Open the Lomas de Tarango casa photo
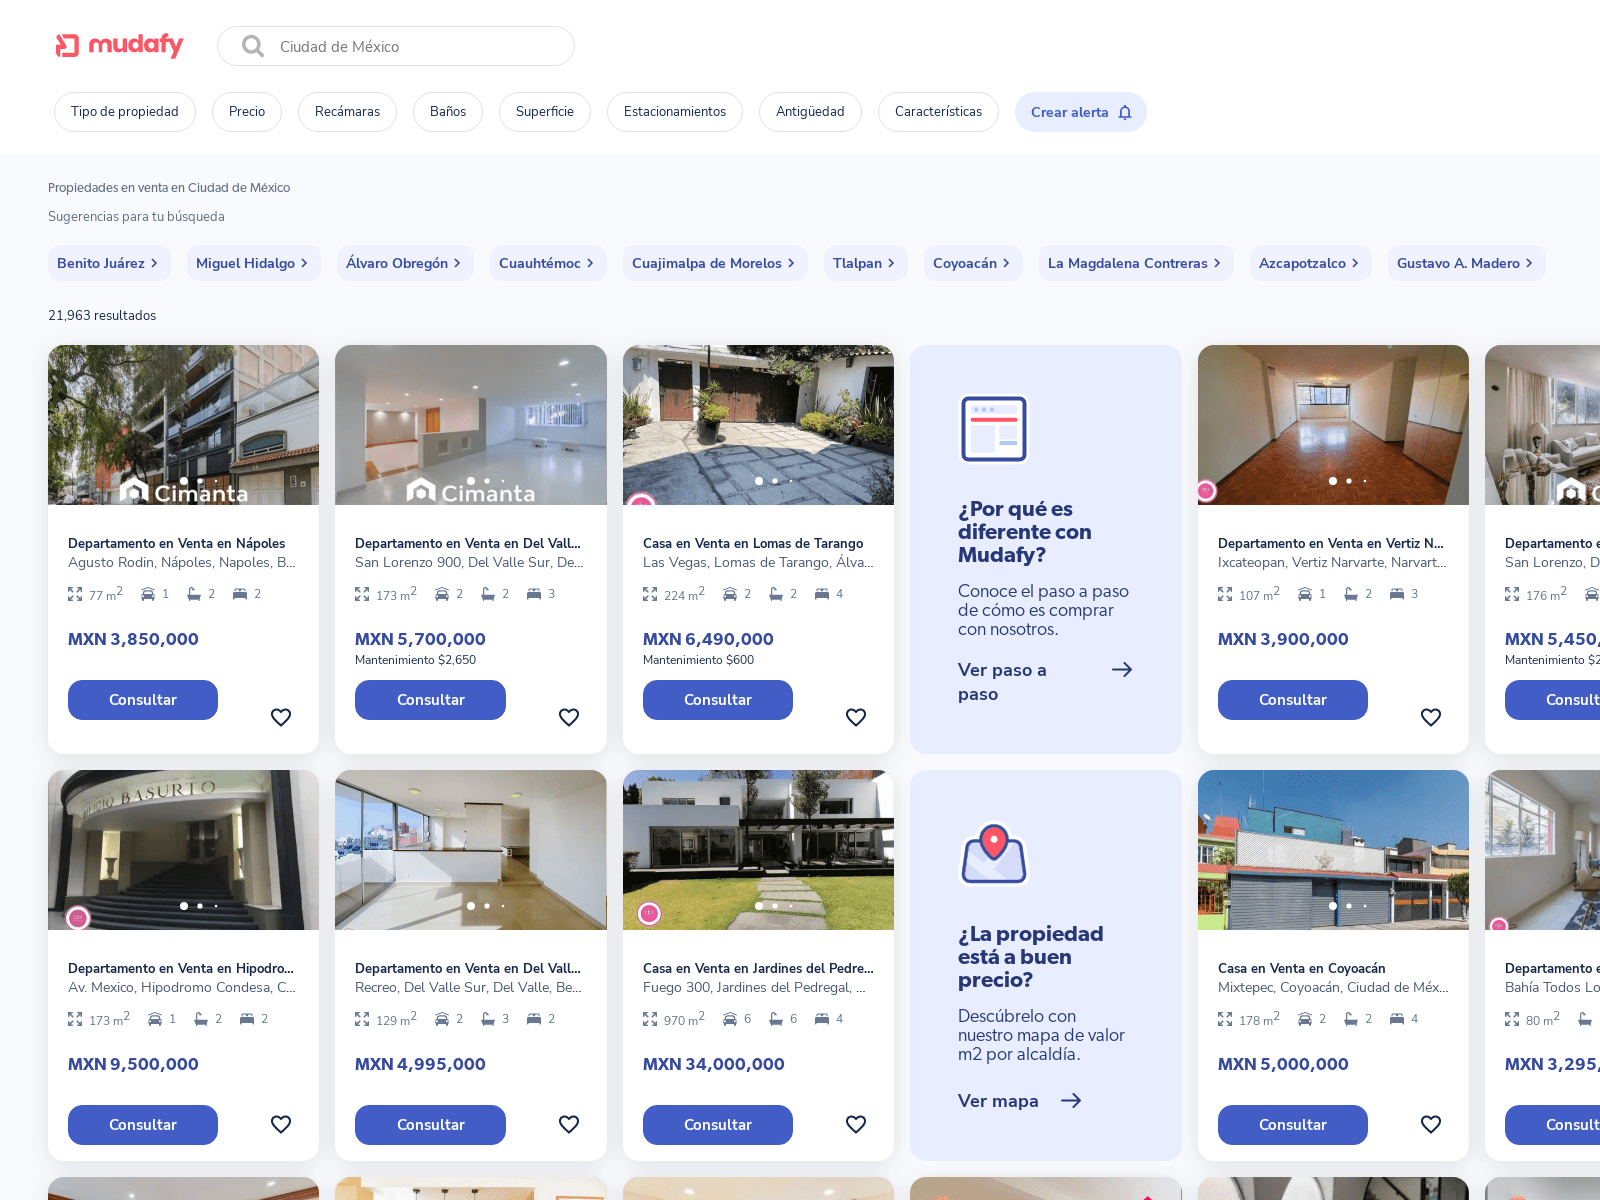Viewport: 1600px width, 1200px height. click(758, 425)
